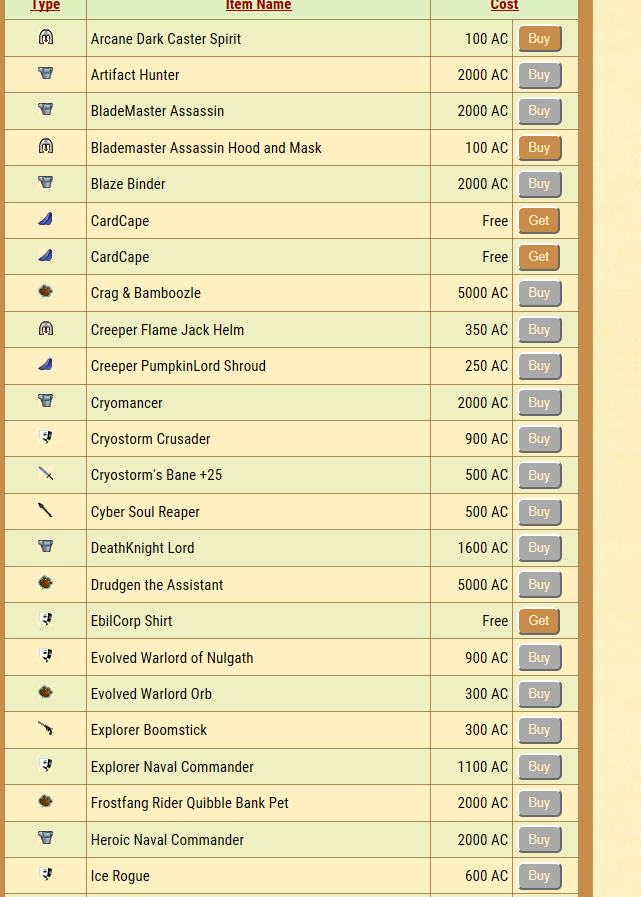Click Buy for BladeMaster Assassin armor

click(539, 111)
